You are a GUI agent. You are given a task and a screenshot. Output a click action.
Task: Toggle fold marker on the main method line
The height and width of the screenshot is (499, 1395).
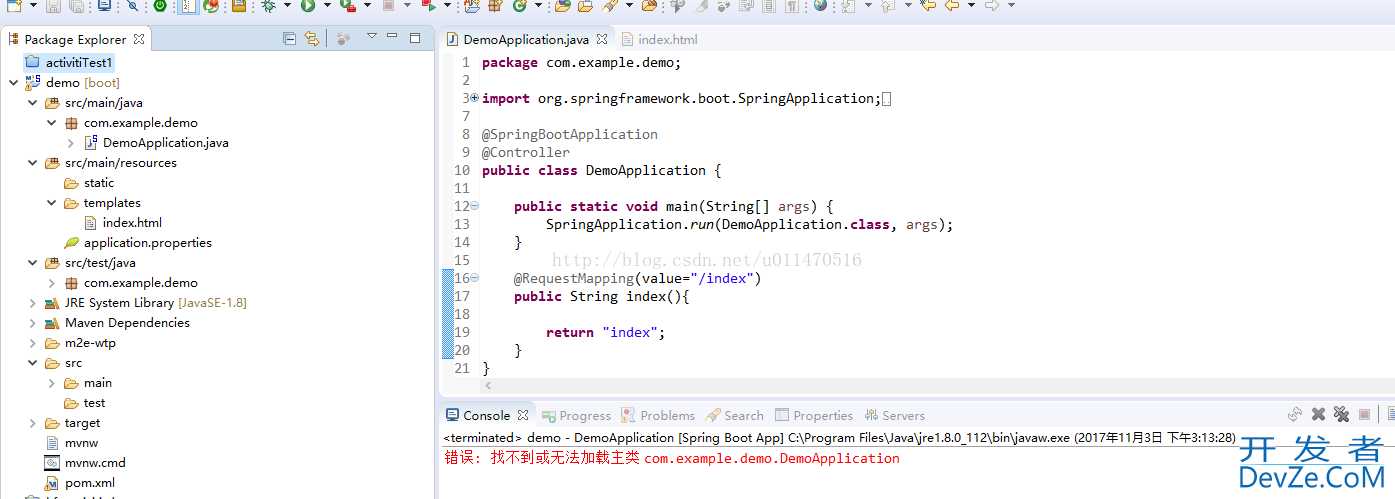474,206
